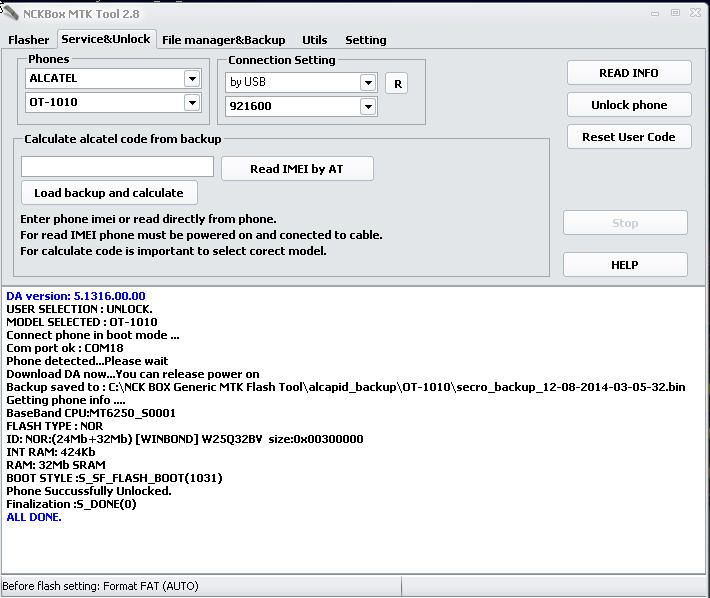Open the by USB connection dropdown
This screenshot has width=710, height=598.
(x=368, y=83)
